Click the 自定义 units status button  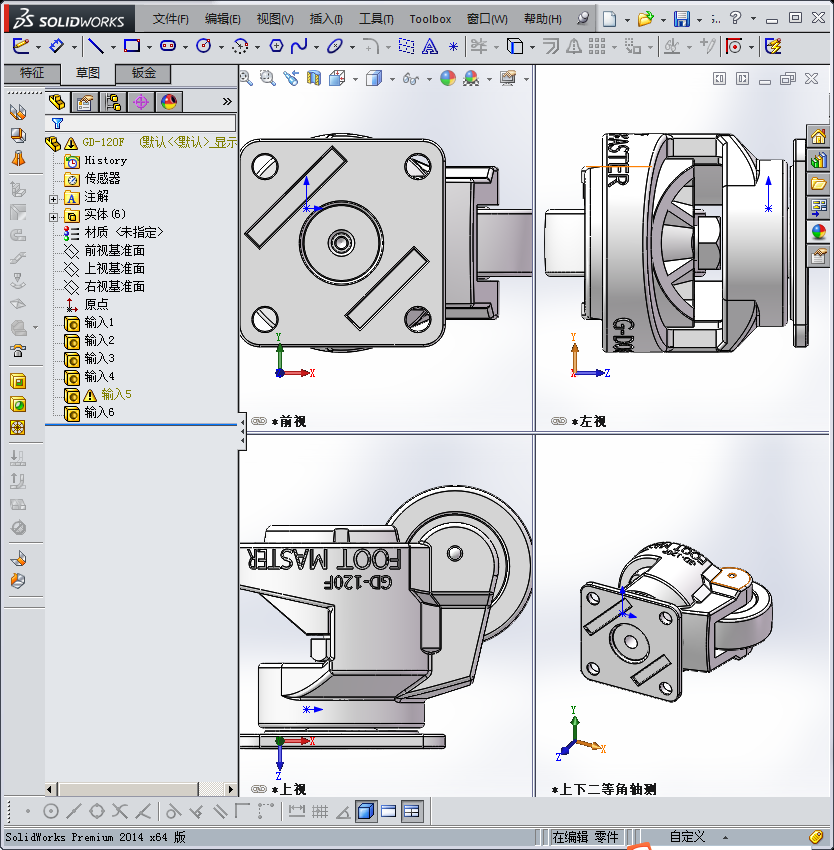pyautogui.click(x=687, y=837)
